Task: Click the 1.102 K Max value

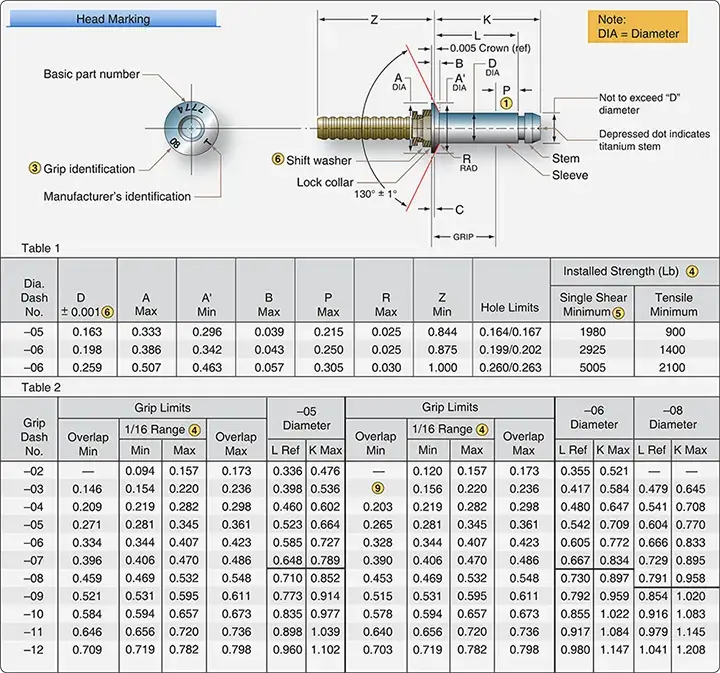Action: (325, 650)
